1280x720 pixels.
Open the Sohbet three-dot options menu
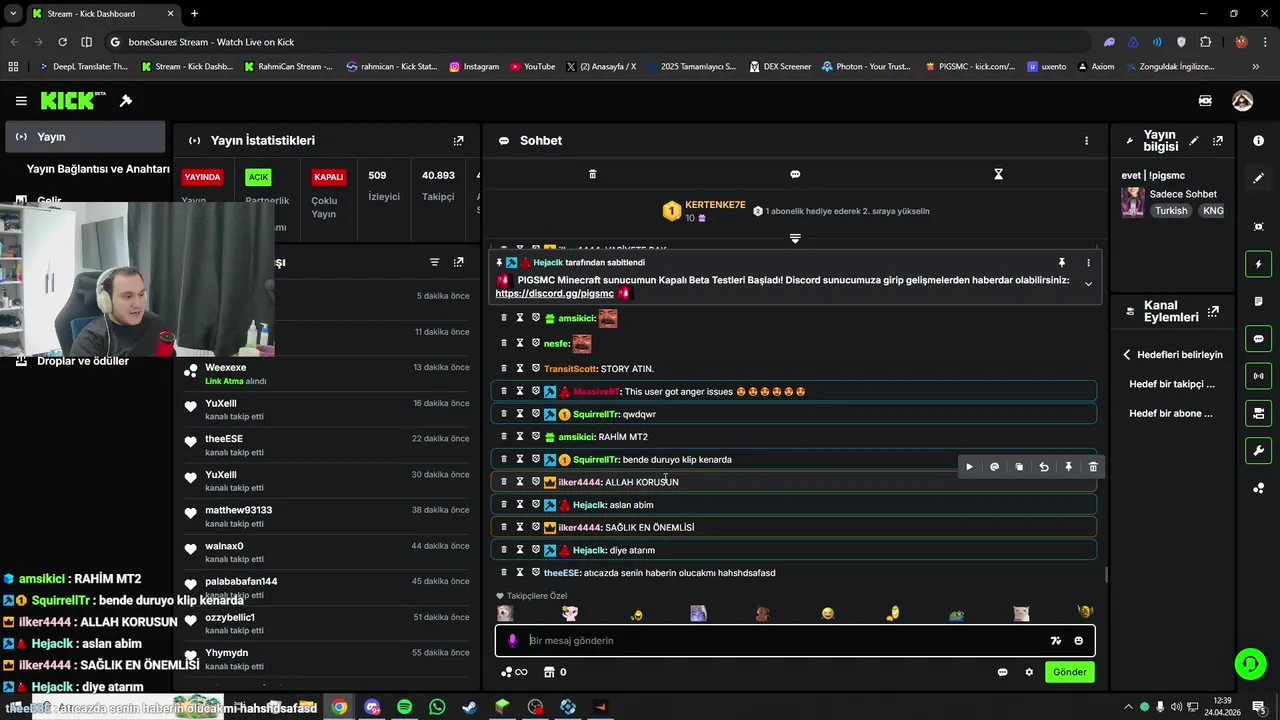(x=1086, y=141)
